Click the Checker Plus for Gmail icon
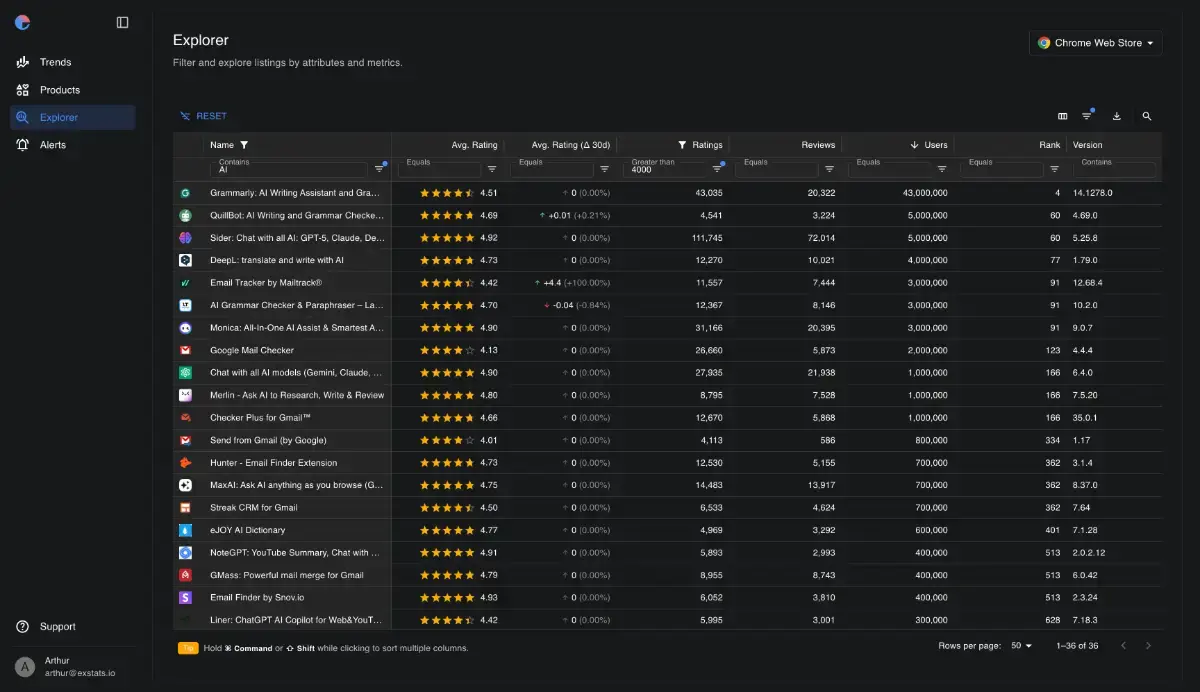This screenshot has height=692, width=1200. [x=185, y=417]
